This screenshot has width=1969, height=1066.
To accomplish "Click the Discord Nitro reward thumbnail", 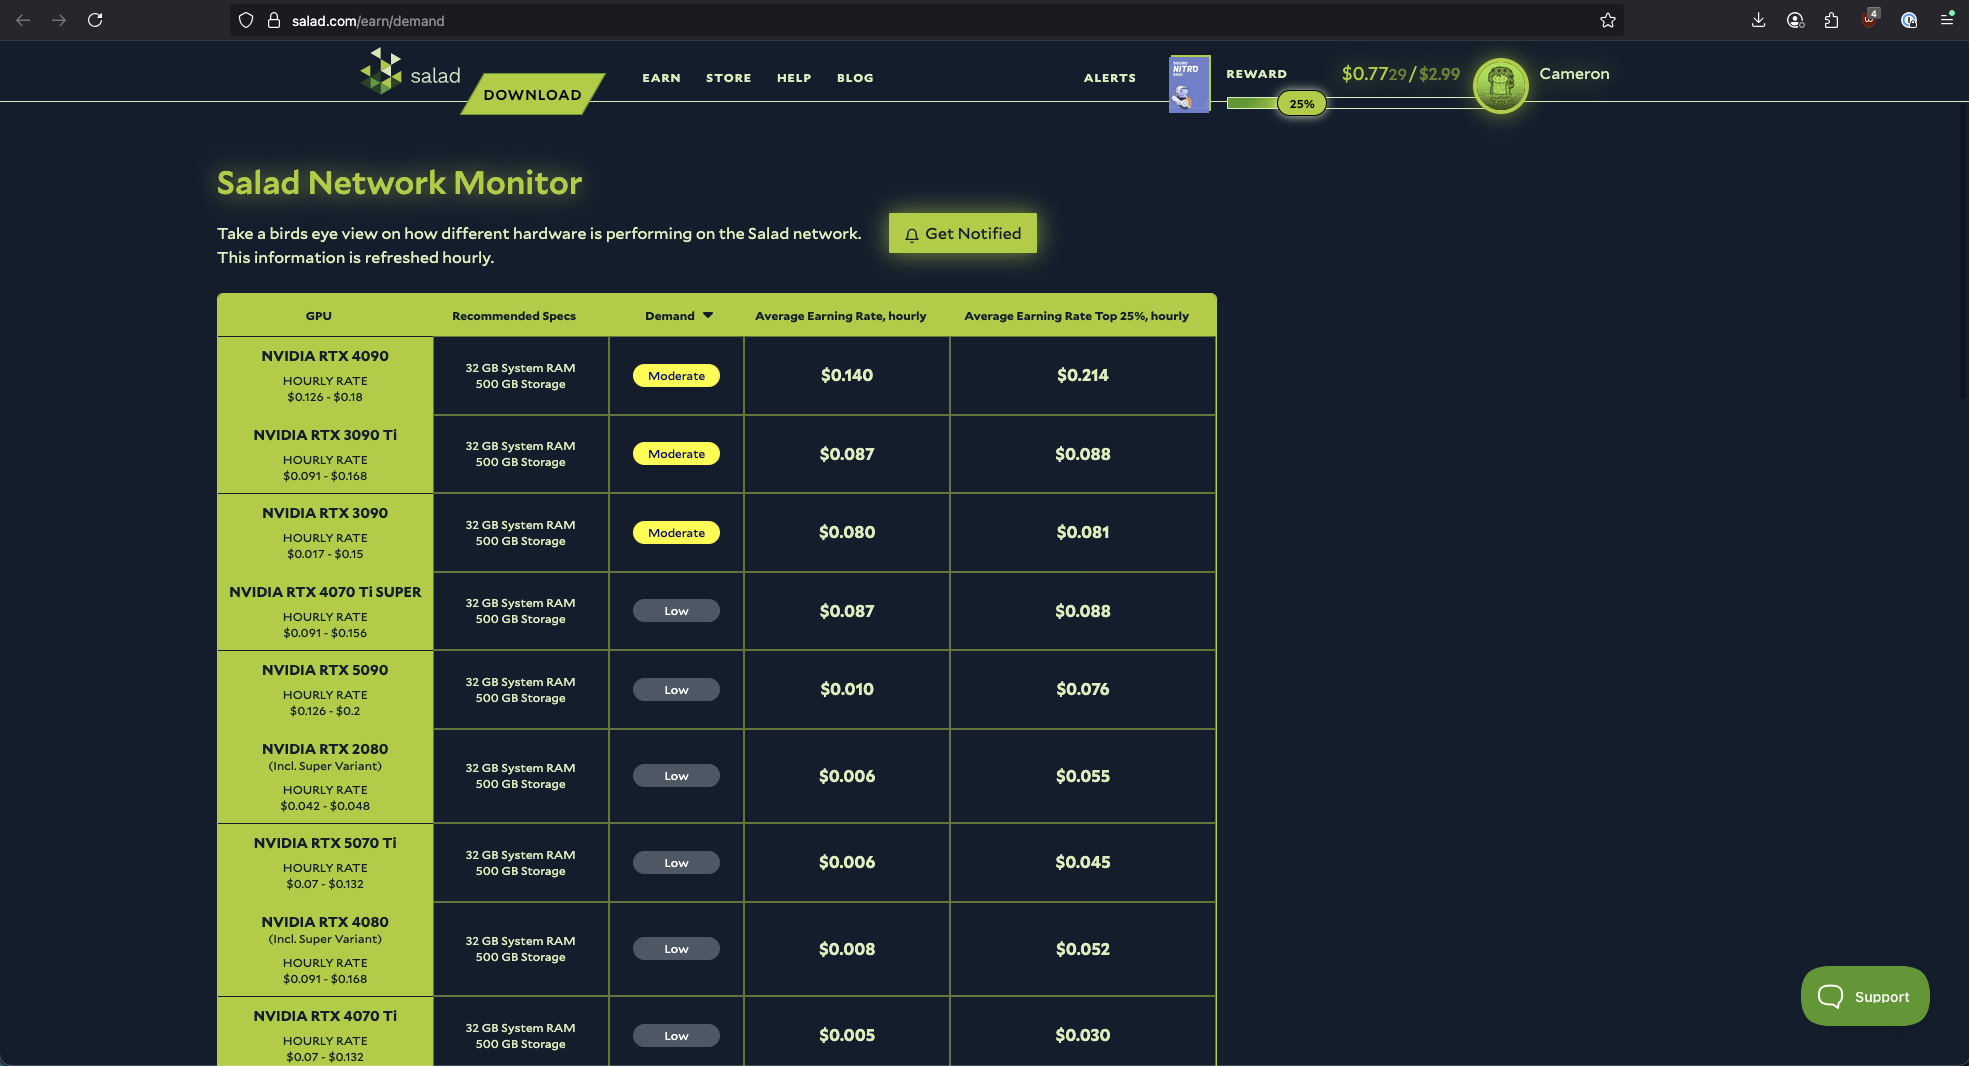I will [1189, 84].
